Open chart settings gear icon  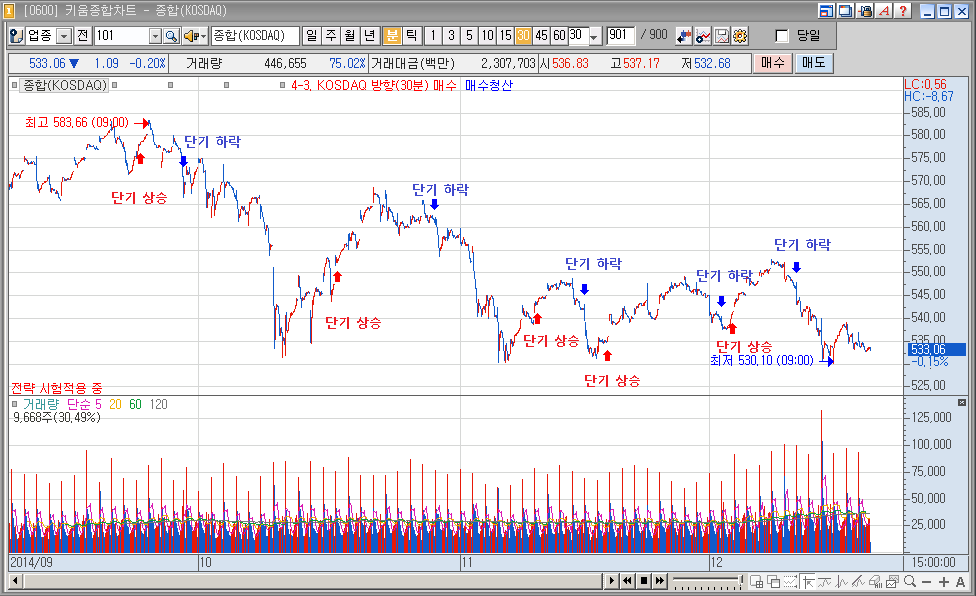(x=739, y=36)
